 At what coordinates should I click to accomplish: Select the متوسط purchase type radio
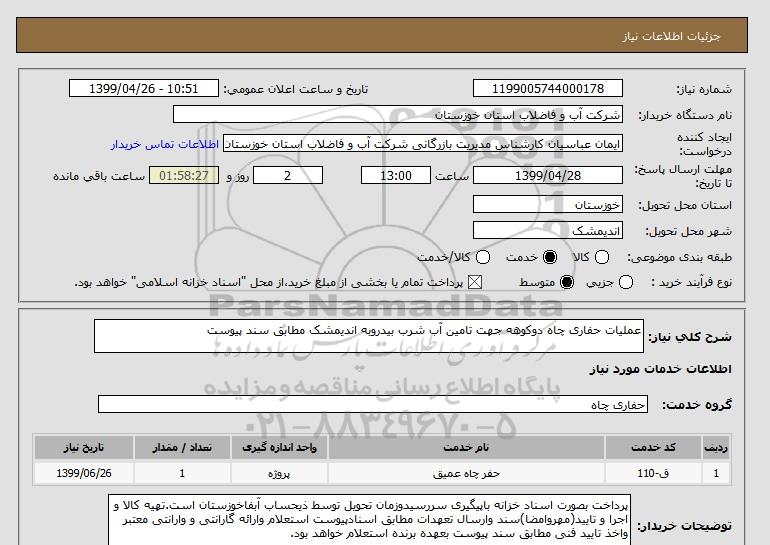click(x=567, y=282)
